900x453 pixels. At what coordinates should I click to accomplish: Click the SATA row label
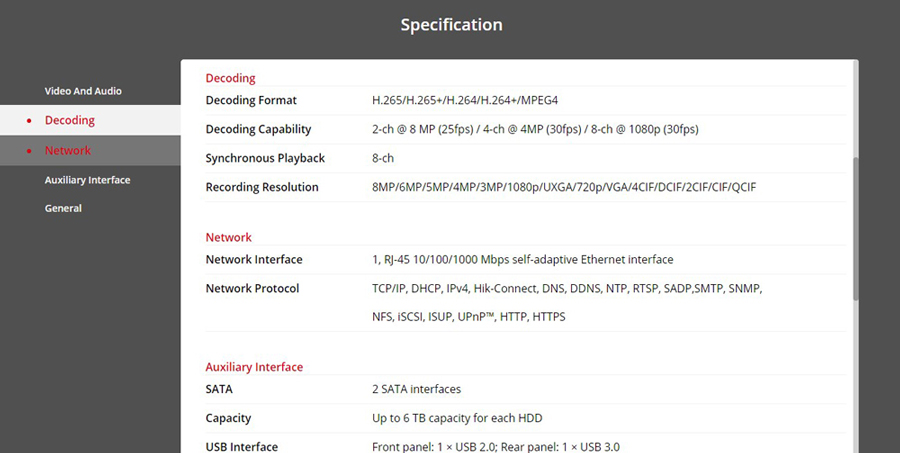click(219, 389)
